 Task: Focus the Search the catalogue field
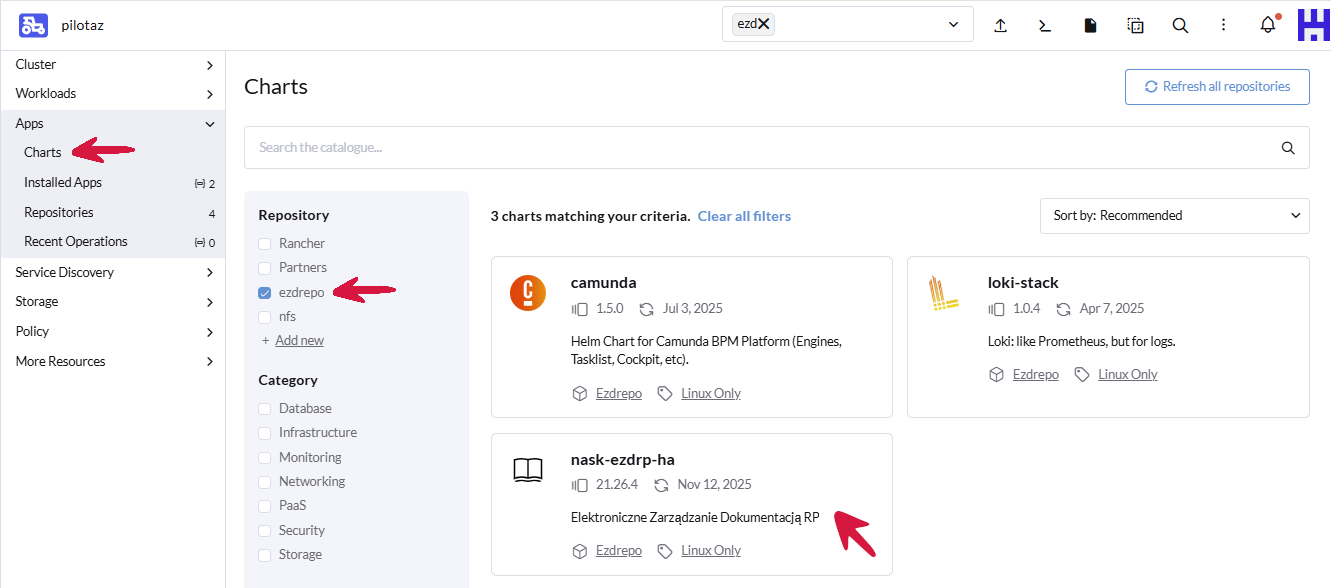click(760, 147)
